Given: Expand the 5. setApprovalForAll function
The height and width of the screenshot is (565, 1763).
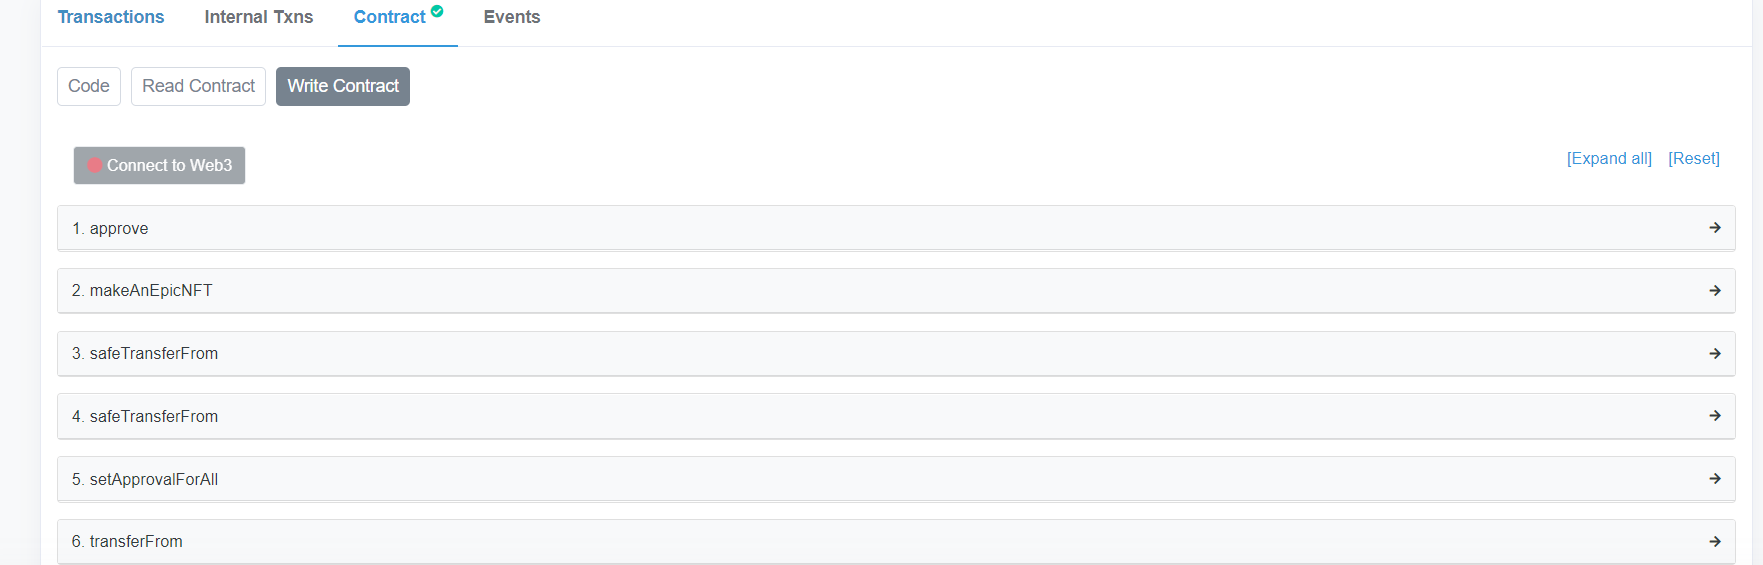Looking at the screenshot, I should point(896,479).
